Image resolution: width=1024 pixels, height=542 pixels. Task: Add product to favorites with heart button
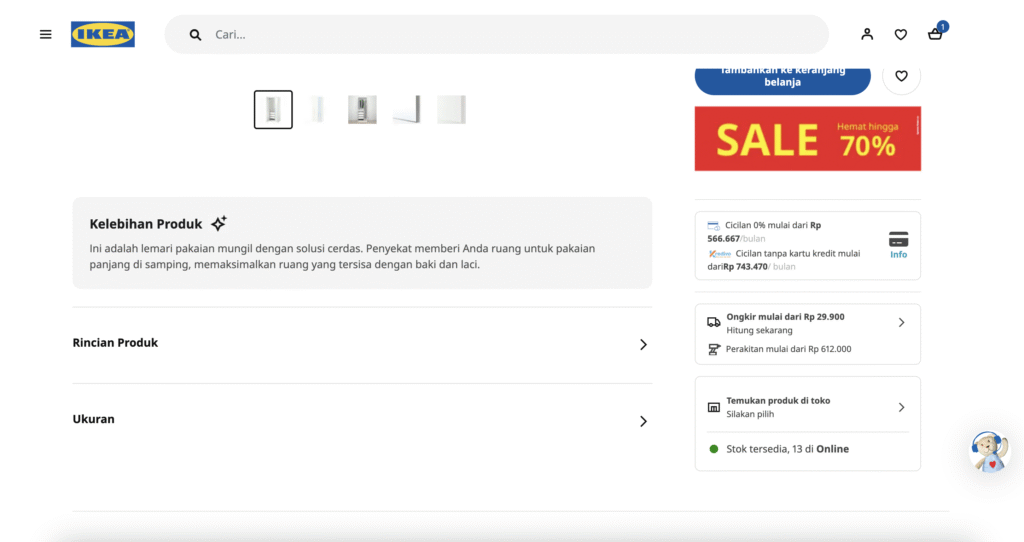click(901, 76)
